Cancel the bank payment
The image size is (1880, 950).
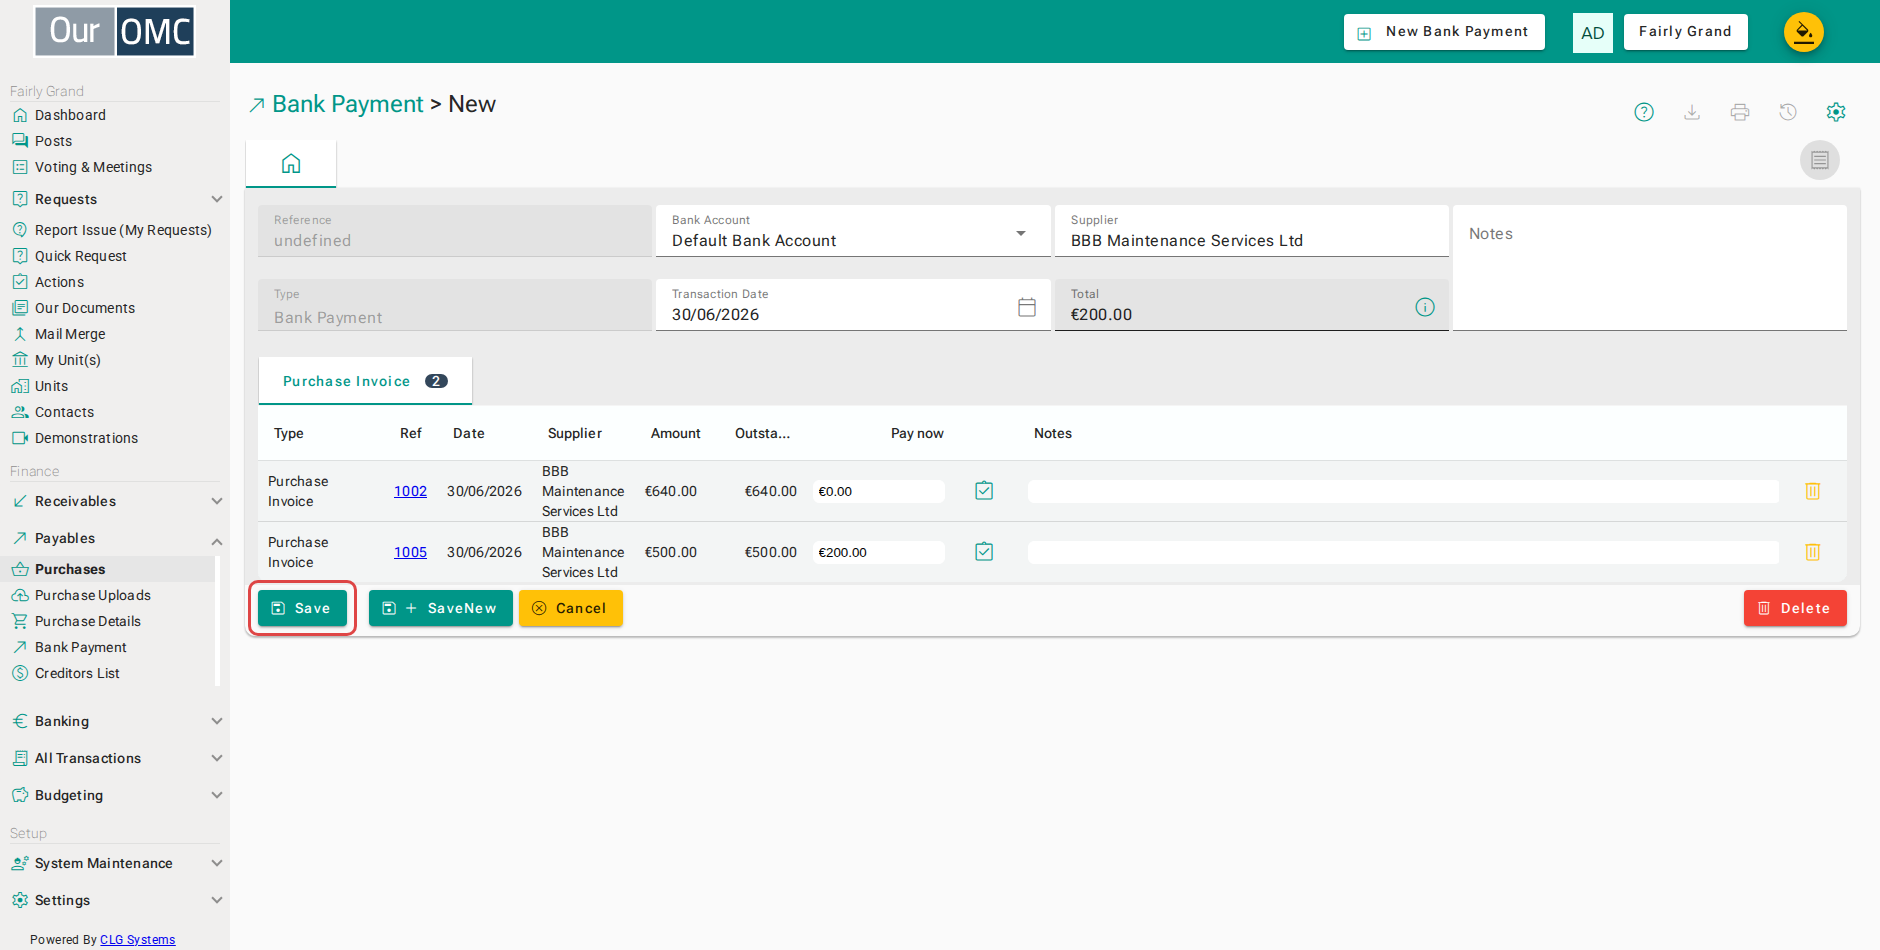point(571,608)
